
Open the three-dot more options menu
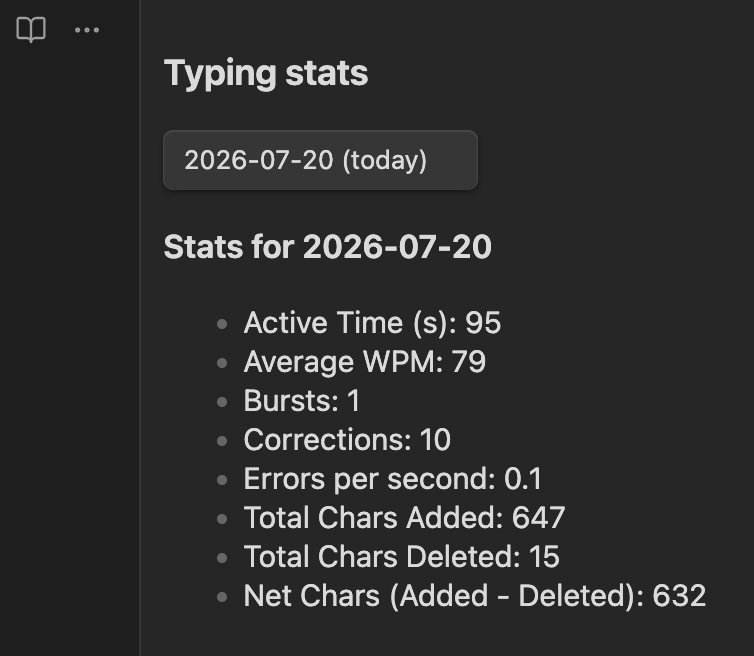87,30
